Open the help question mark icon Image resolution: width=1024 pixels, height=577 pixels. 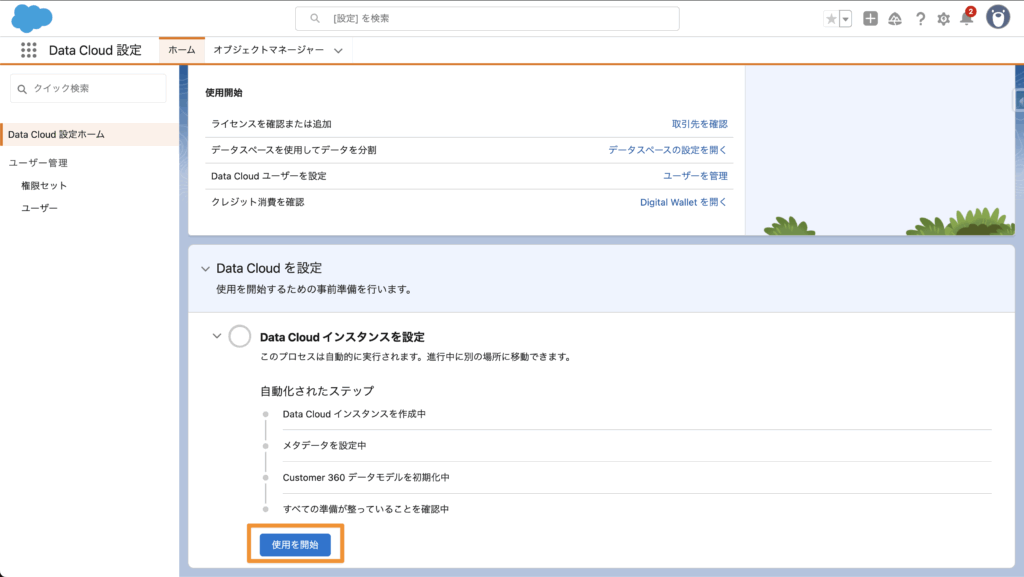click(920, 19)
